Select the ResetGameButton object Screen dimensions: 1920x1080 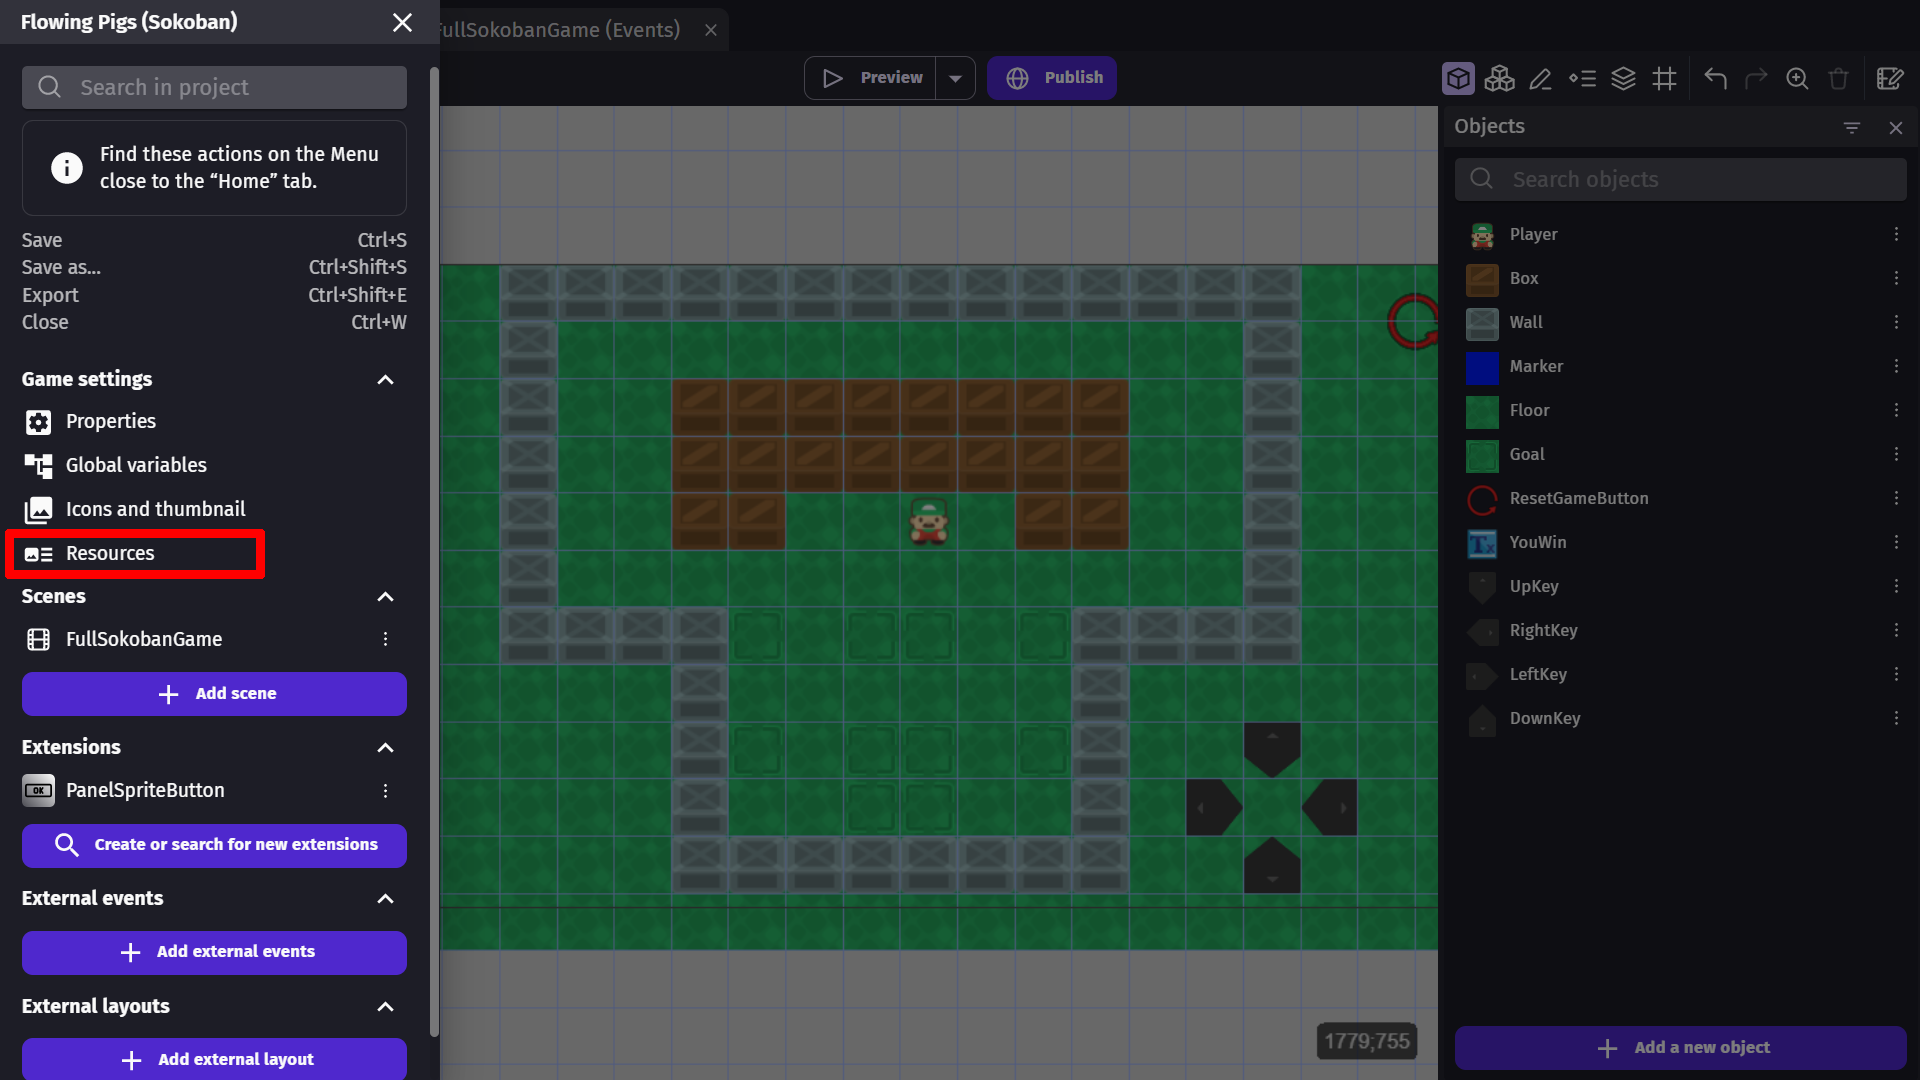1578,497
